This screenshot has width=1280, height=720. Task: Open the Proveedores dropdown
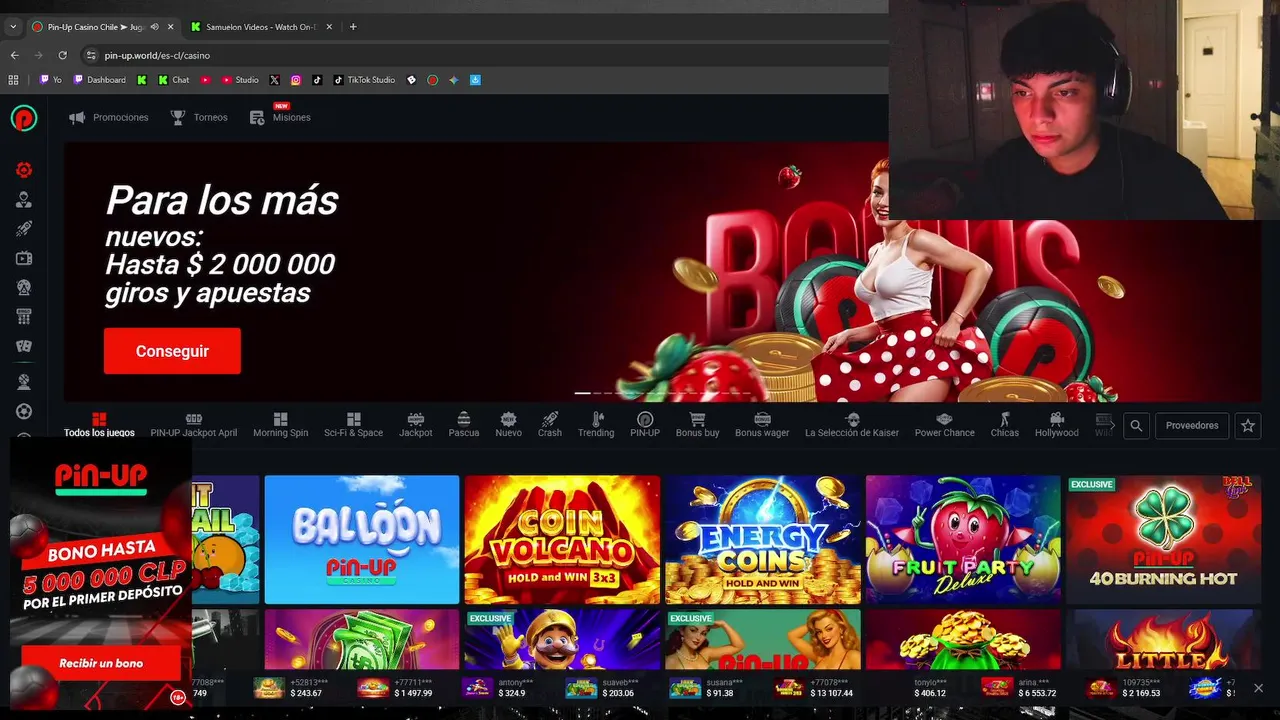(x=1192, y=426)
